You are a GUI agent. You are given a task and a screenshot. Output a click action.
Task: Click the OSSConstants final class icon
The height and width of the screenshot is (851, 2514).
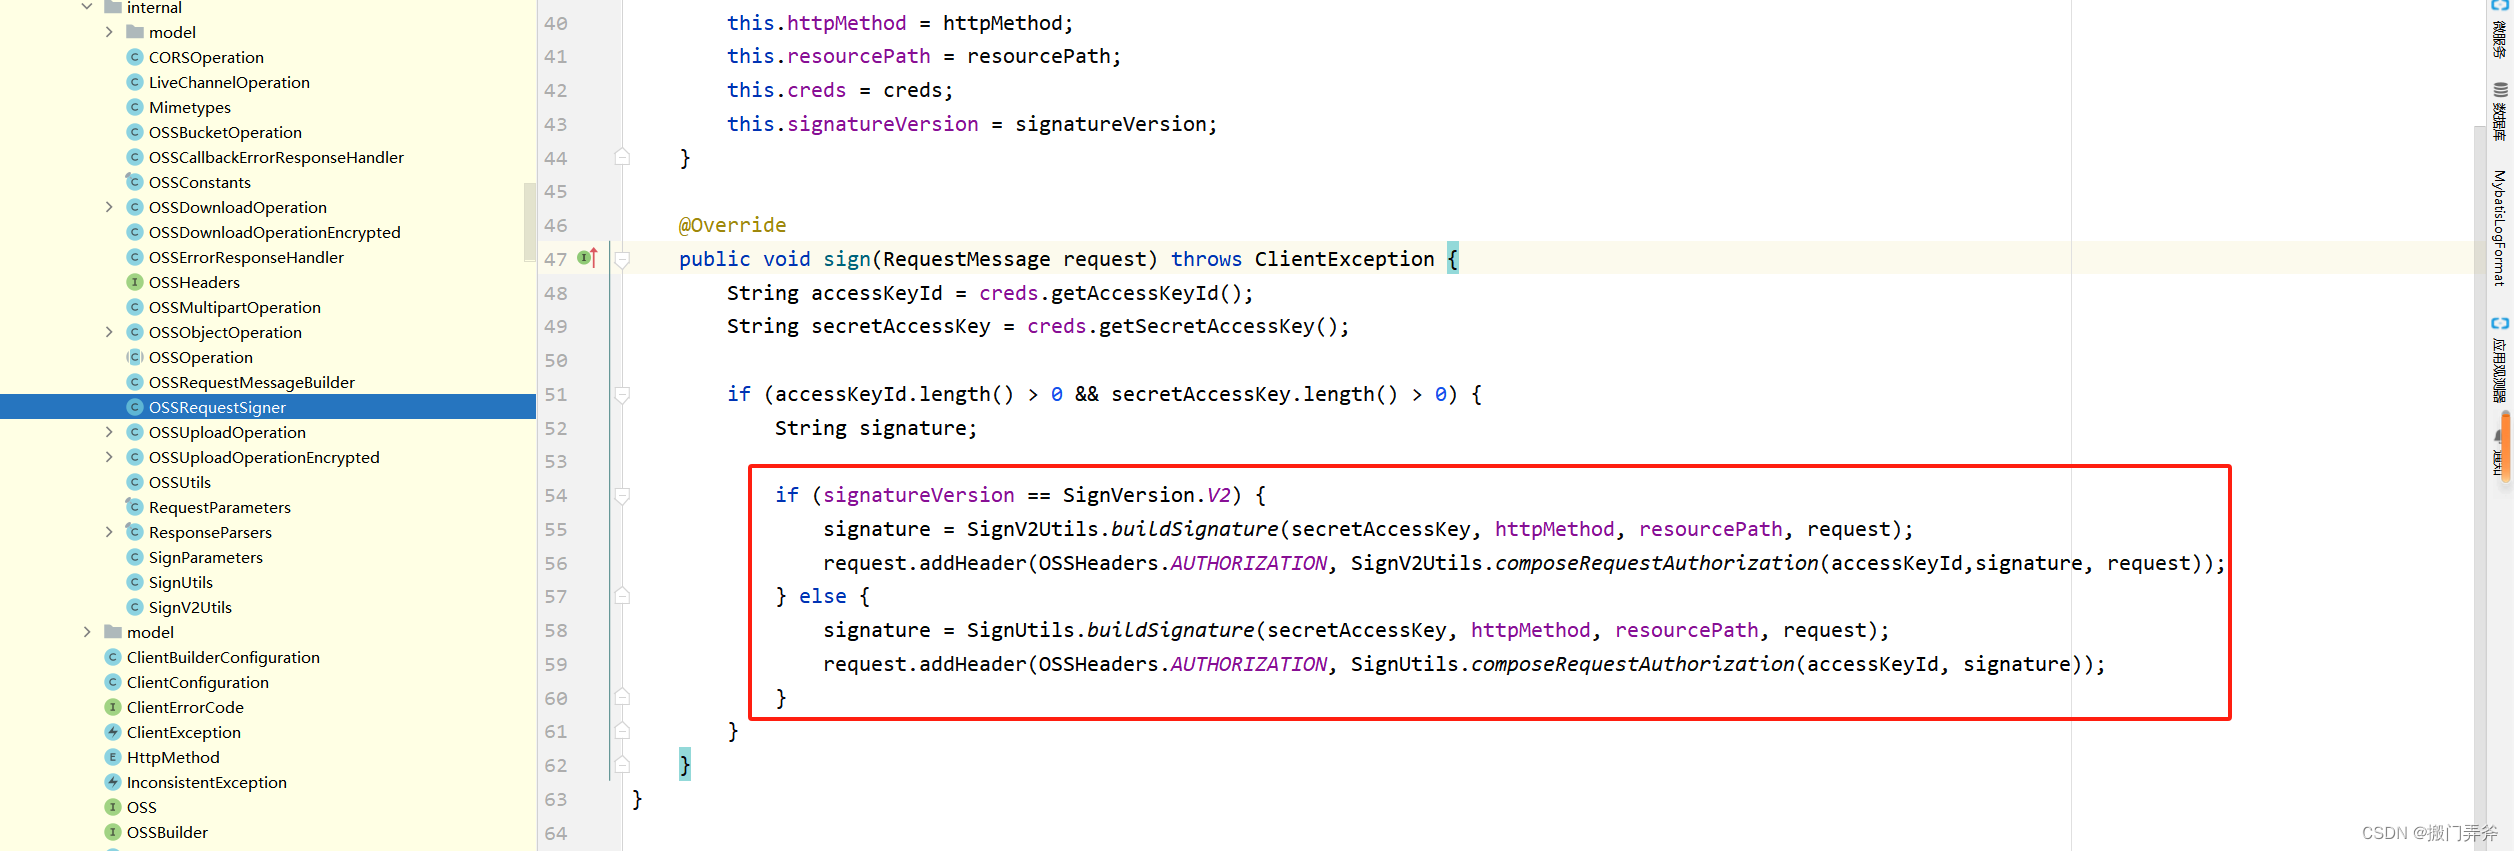tap(135, 182)
